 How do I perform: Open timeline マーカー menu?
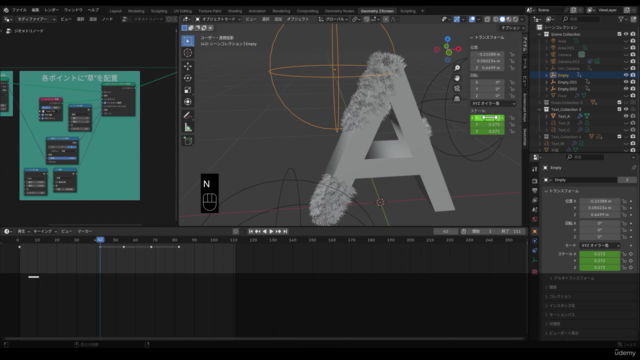tap(84, 231)
